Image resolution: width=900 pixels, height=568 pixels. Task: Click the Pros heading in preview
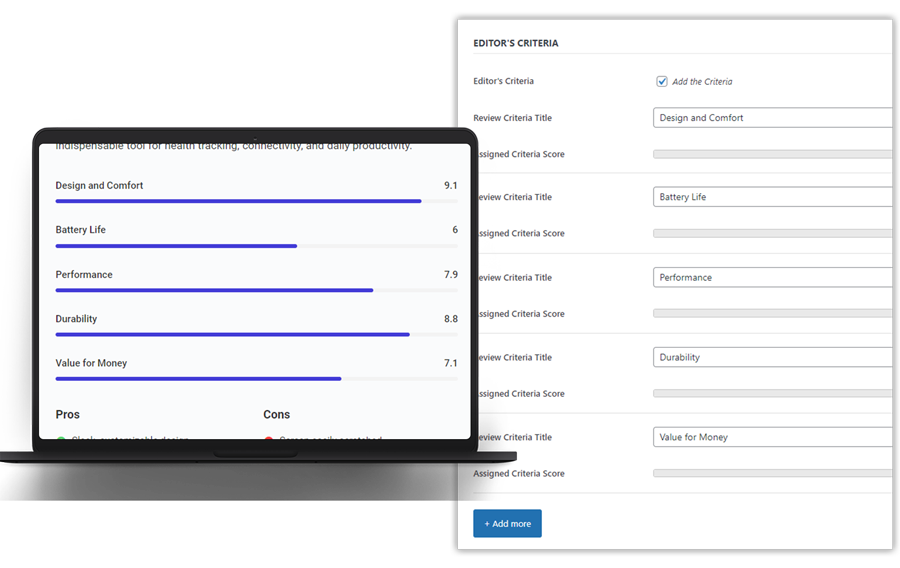tap(68, 414)
